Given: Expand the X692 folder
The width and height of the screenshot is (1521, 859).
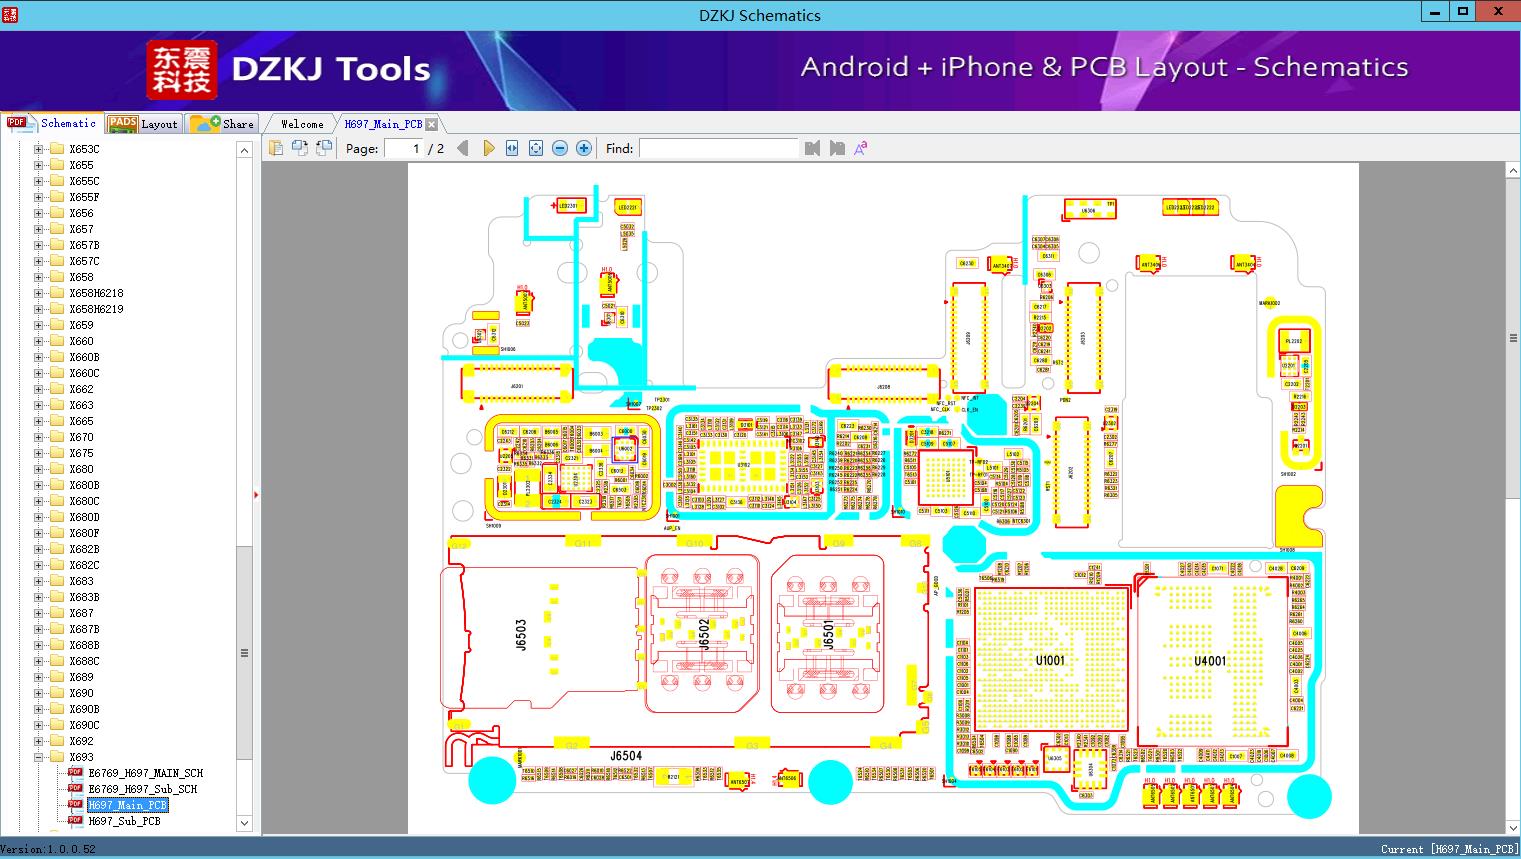Looking at the screenshot, I should point(39,741).
